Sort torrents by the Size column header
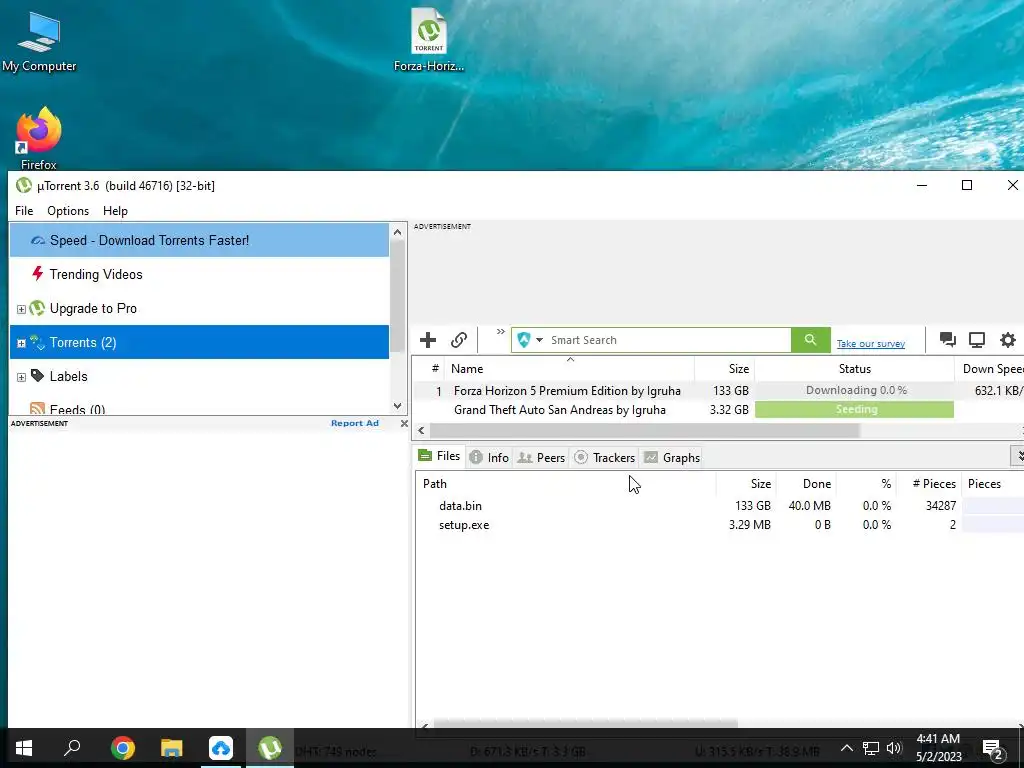Screen dimensions: 1024x768 point(725,369)
